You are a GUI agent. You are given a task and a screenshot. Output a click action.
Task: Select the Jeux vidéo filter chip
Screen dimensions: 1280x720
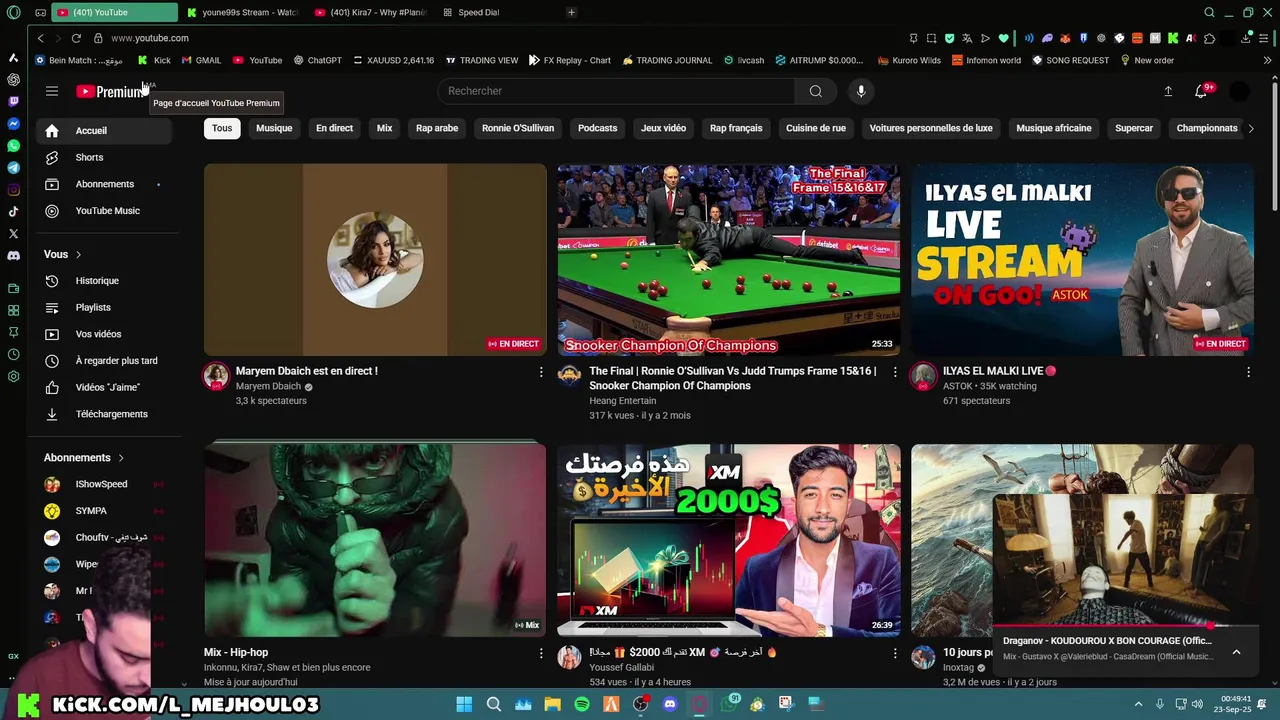[663, 128]
